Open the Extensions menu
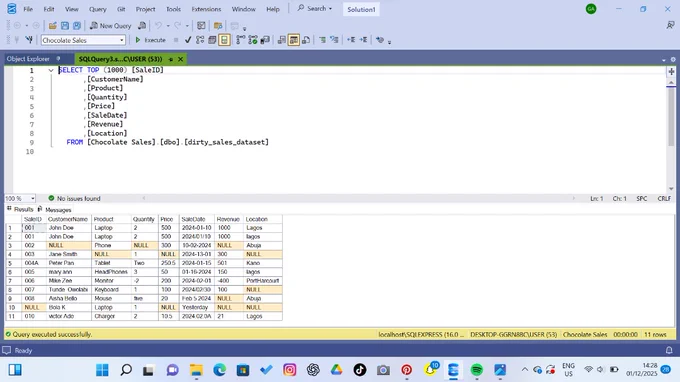The width and height of the screenshot is (680, 382). coord(206,9)
